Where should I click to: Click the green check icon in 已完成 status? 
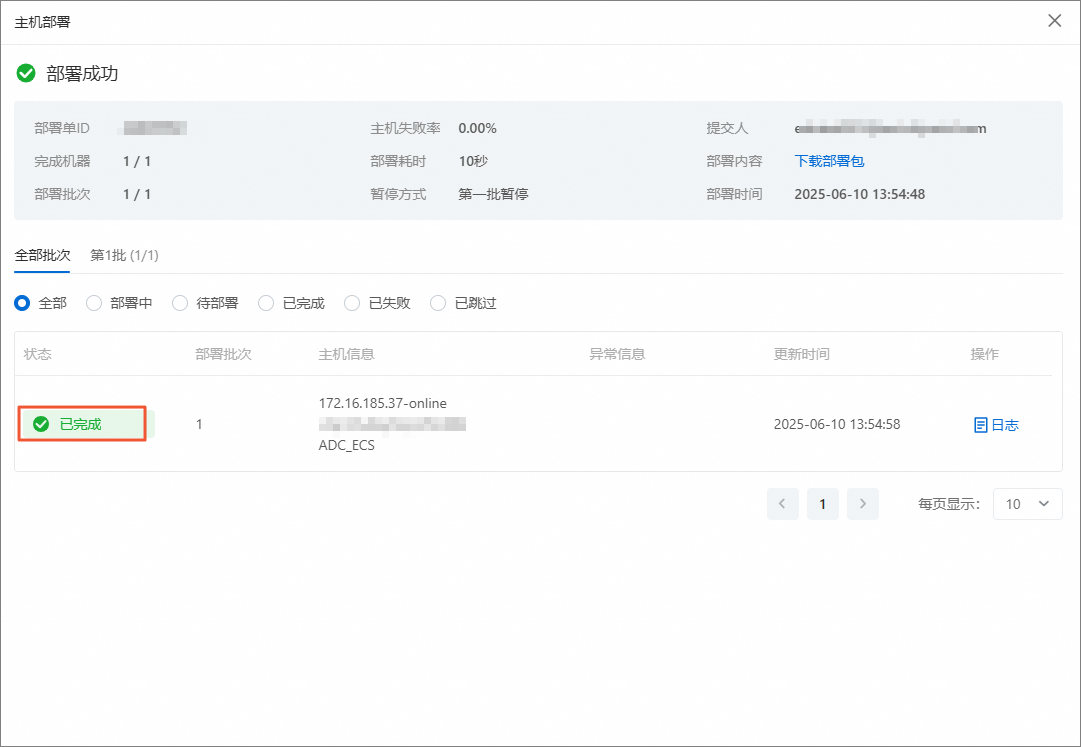click(41, 424)
